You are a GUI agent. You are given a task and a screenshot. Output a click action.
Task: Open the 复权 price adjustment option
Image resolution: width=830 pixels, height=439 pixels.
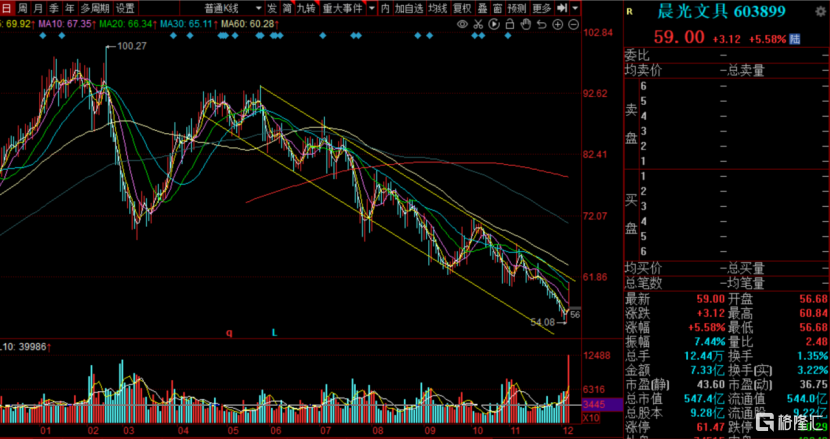462,8
